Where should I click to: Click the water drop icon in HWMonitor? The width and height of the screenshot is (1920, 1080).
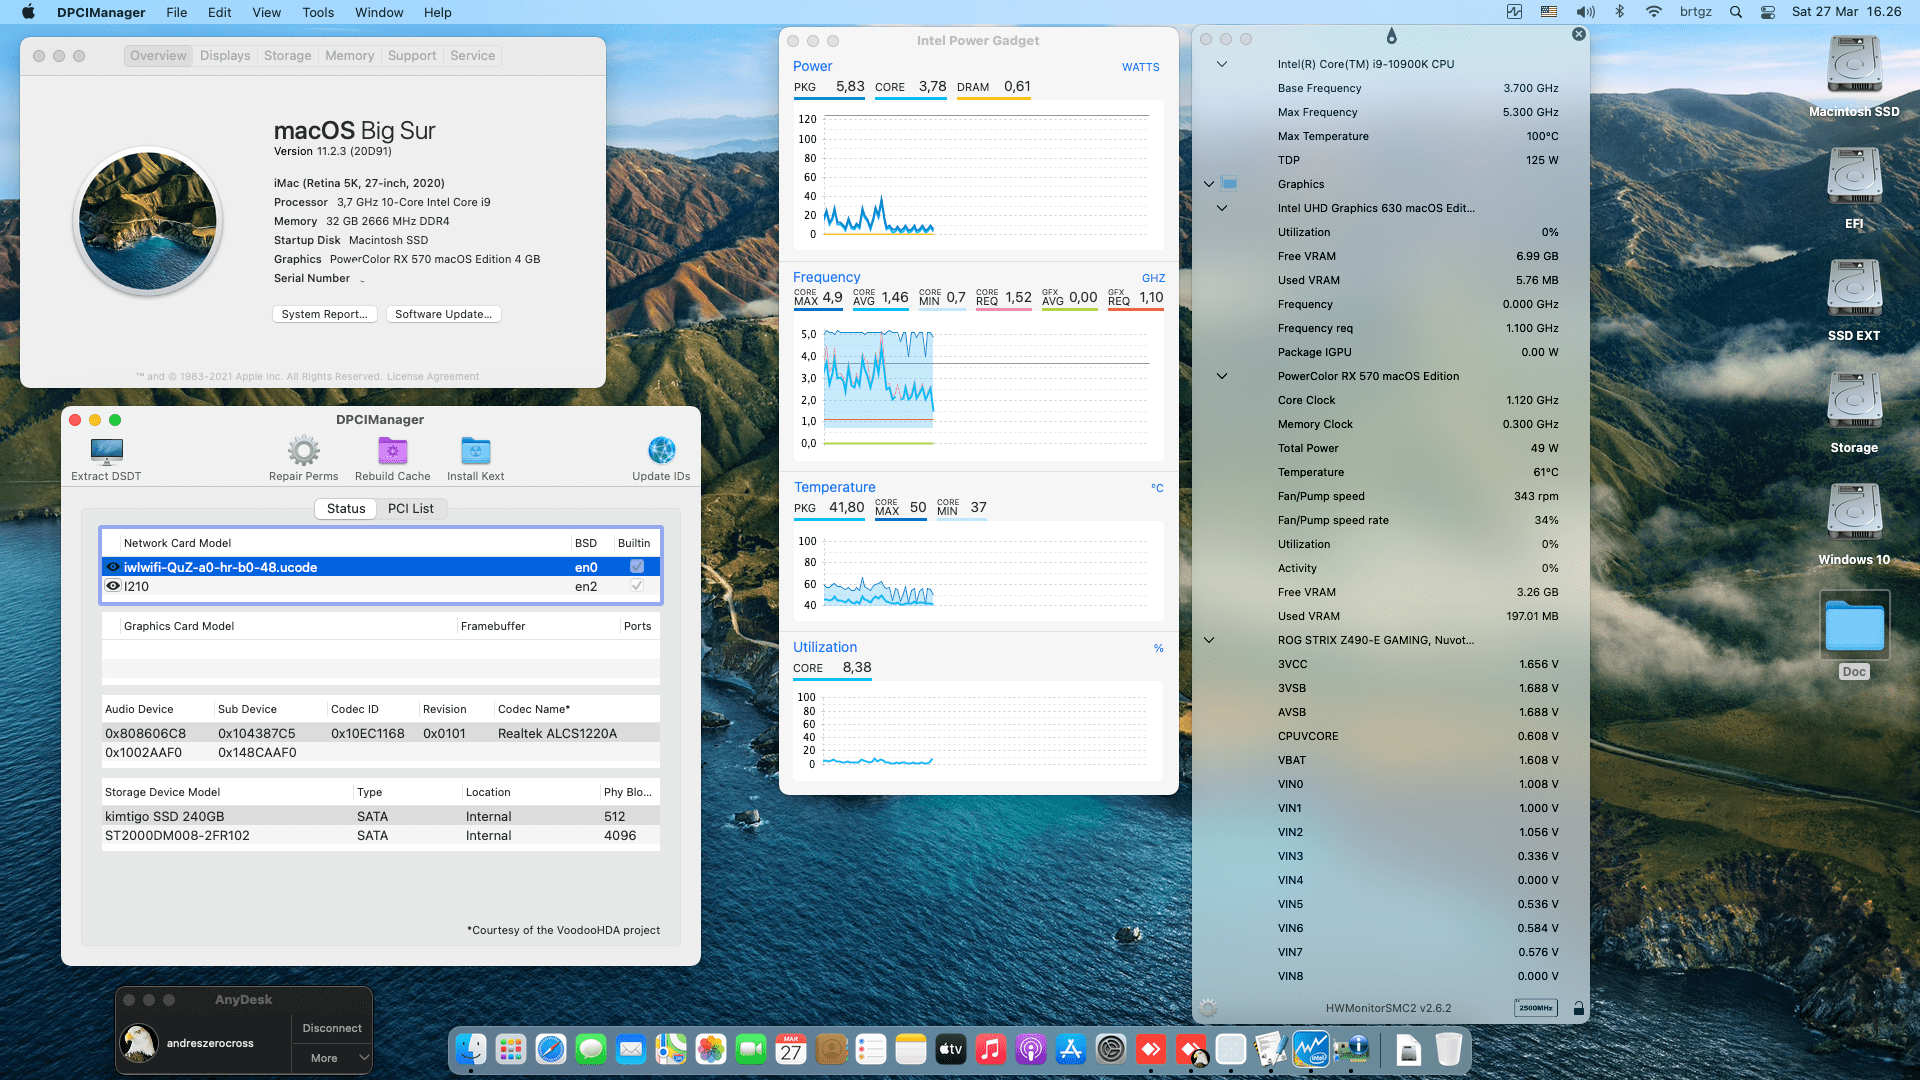click(1391, 36)
